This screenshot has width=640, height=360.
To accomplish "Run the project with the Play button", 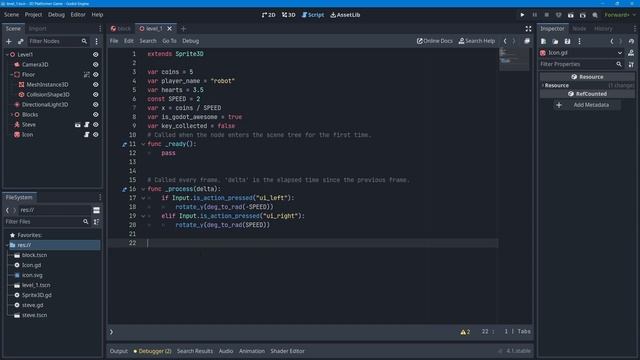I will click(522, 15).
